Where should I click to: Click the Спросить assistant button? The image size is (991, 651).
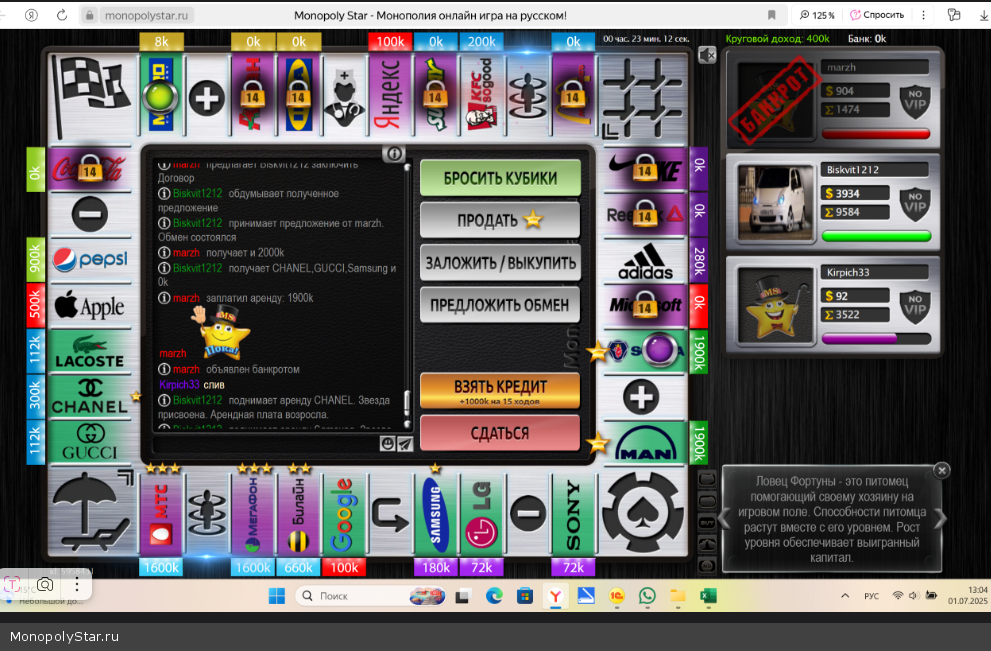click(x=877, y=15)
